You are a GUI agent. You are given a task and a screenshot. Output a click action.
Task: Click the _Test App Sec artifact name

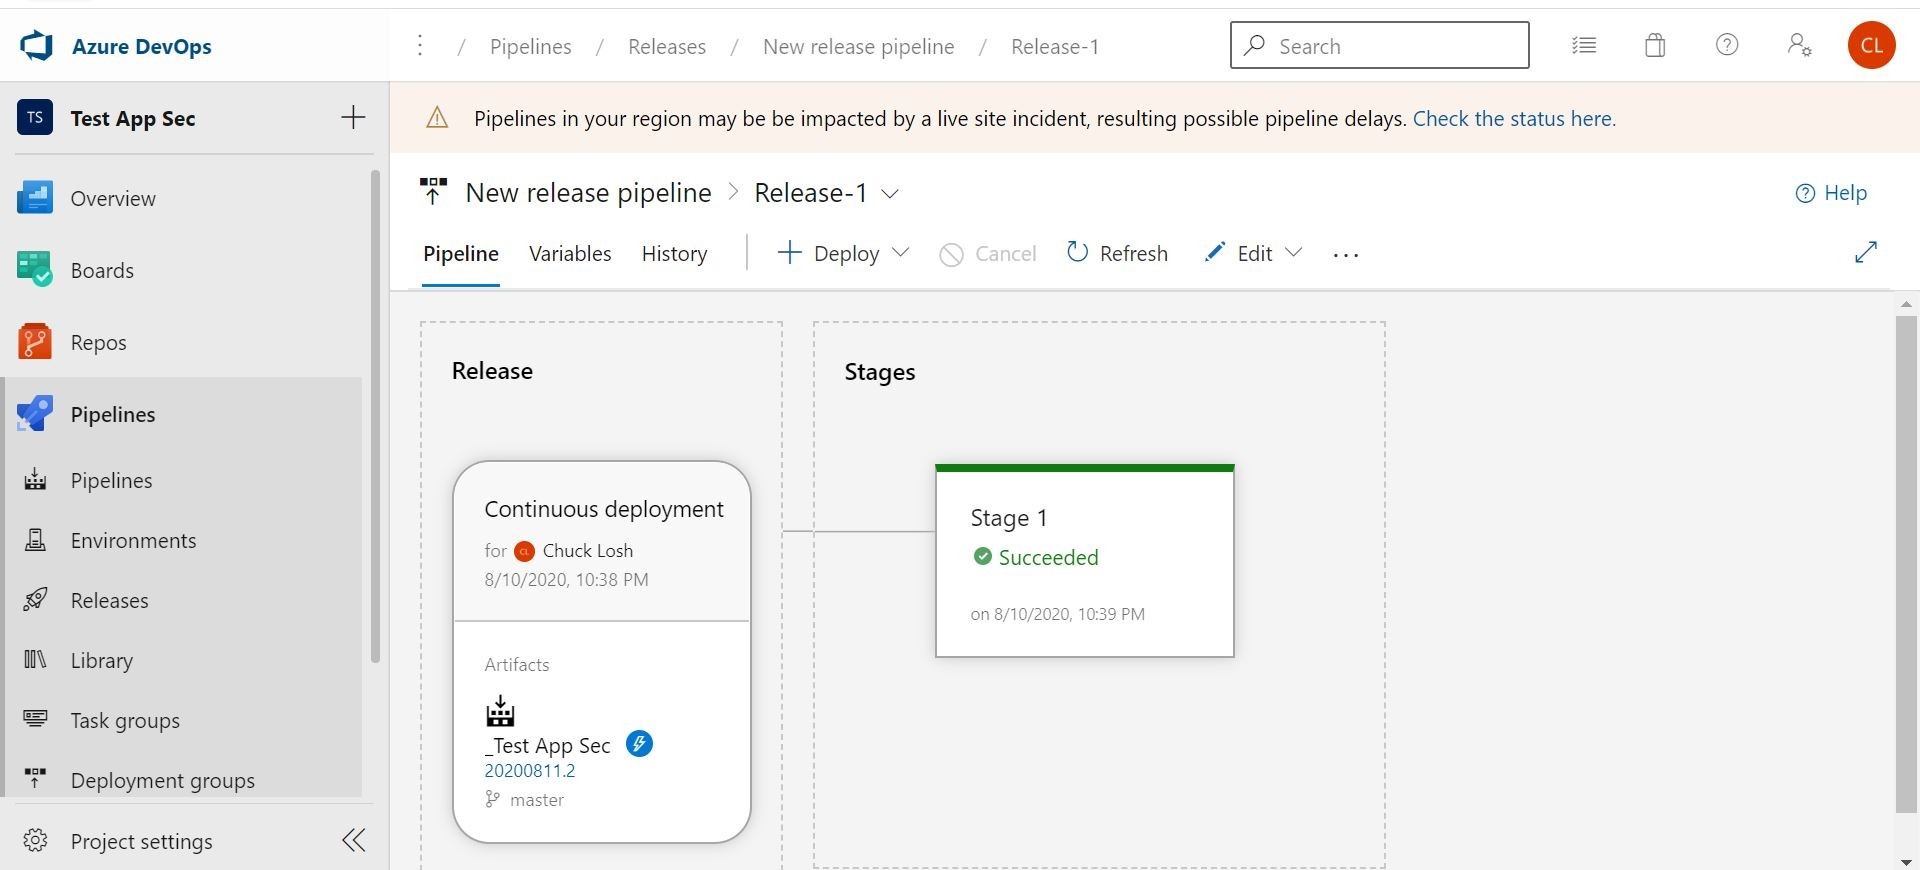tap(548, 746)
